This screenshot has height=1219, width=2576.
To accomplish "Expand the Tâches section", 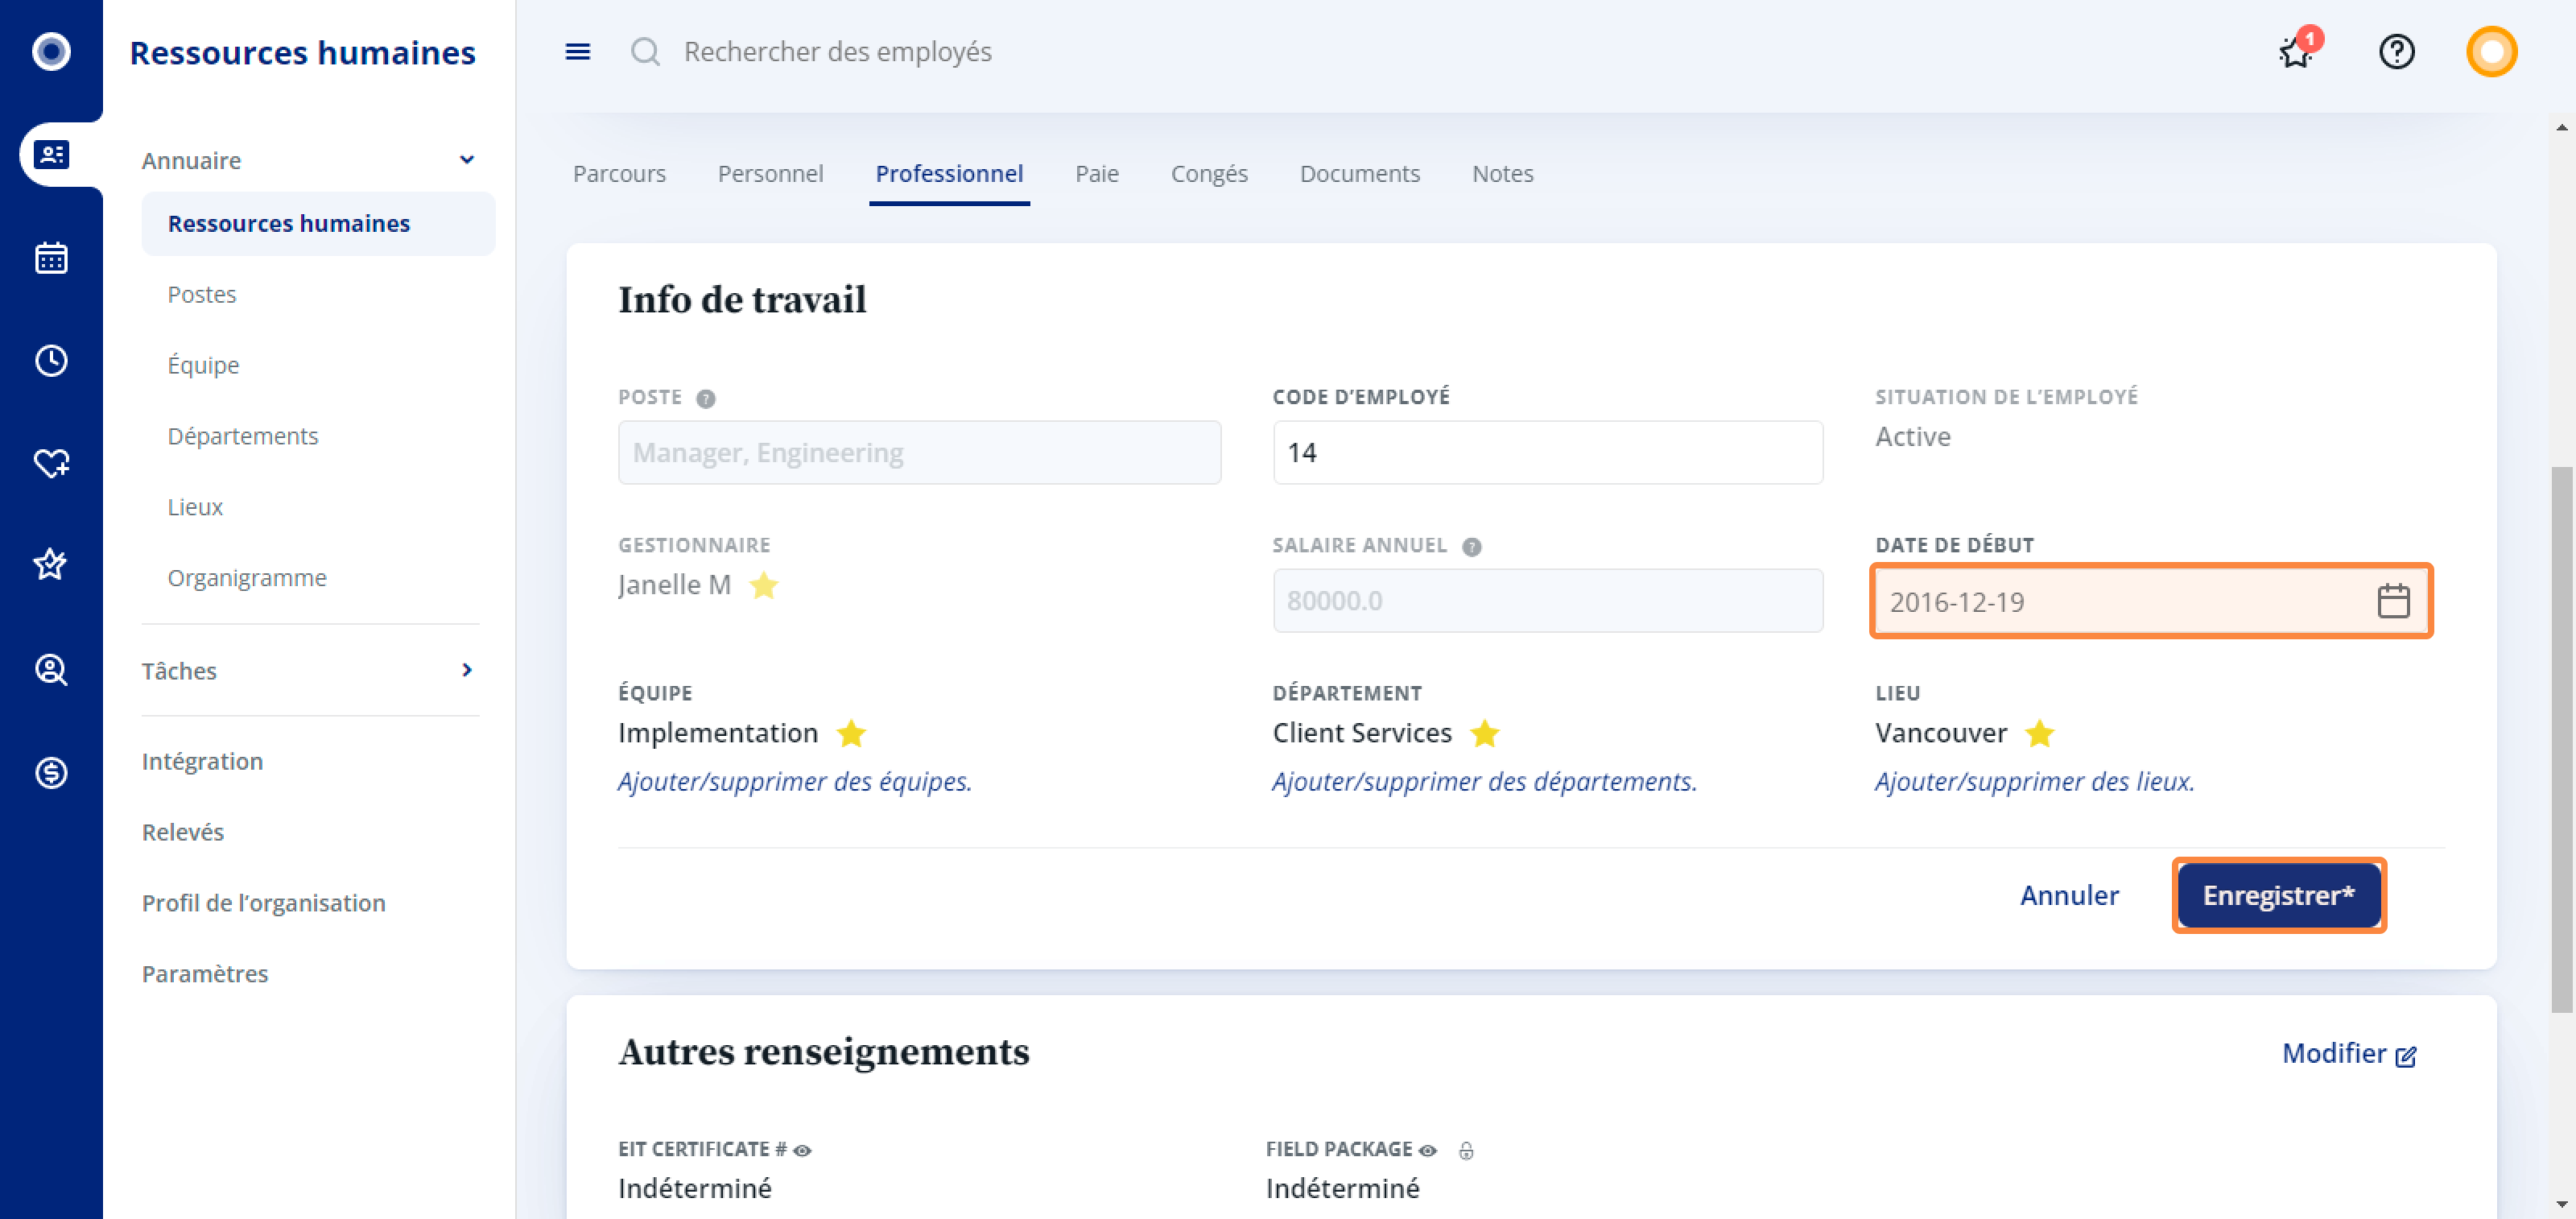I will (467, 670).
